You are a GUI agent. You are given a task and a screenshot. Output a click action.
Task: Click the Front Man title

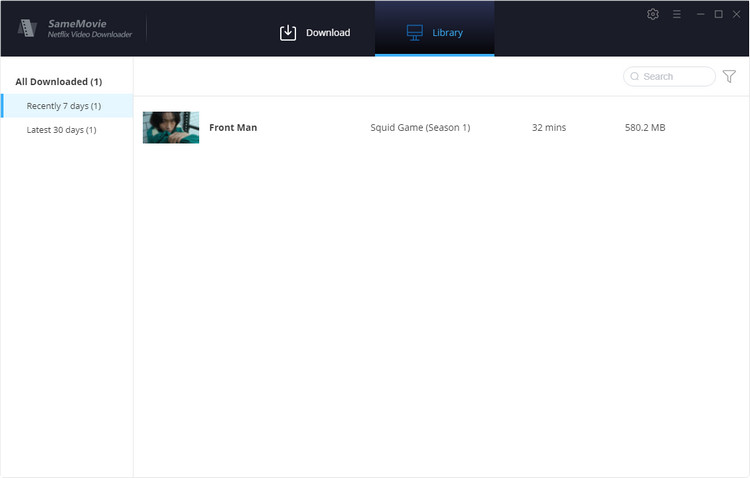[x=233, y=128]
